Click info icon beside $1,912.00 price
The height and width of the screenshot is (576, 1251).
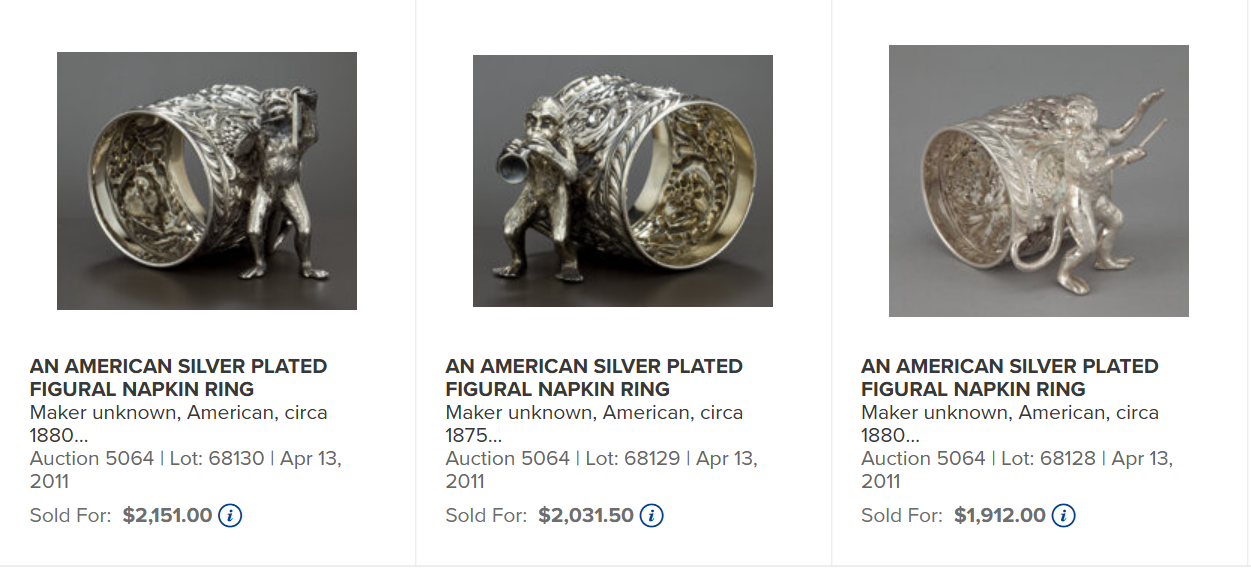pos(1063,516)
